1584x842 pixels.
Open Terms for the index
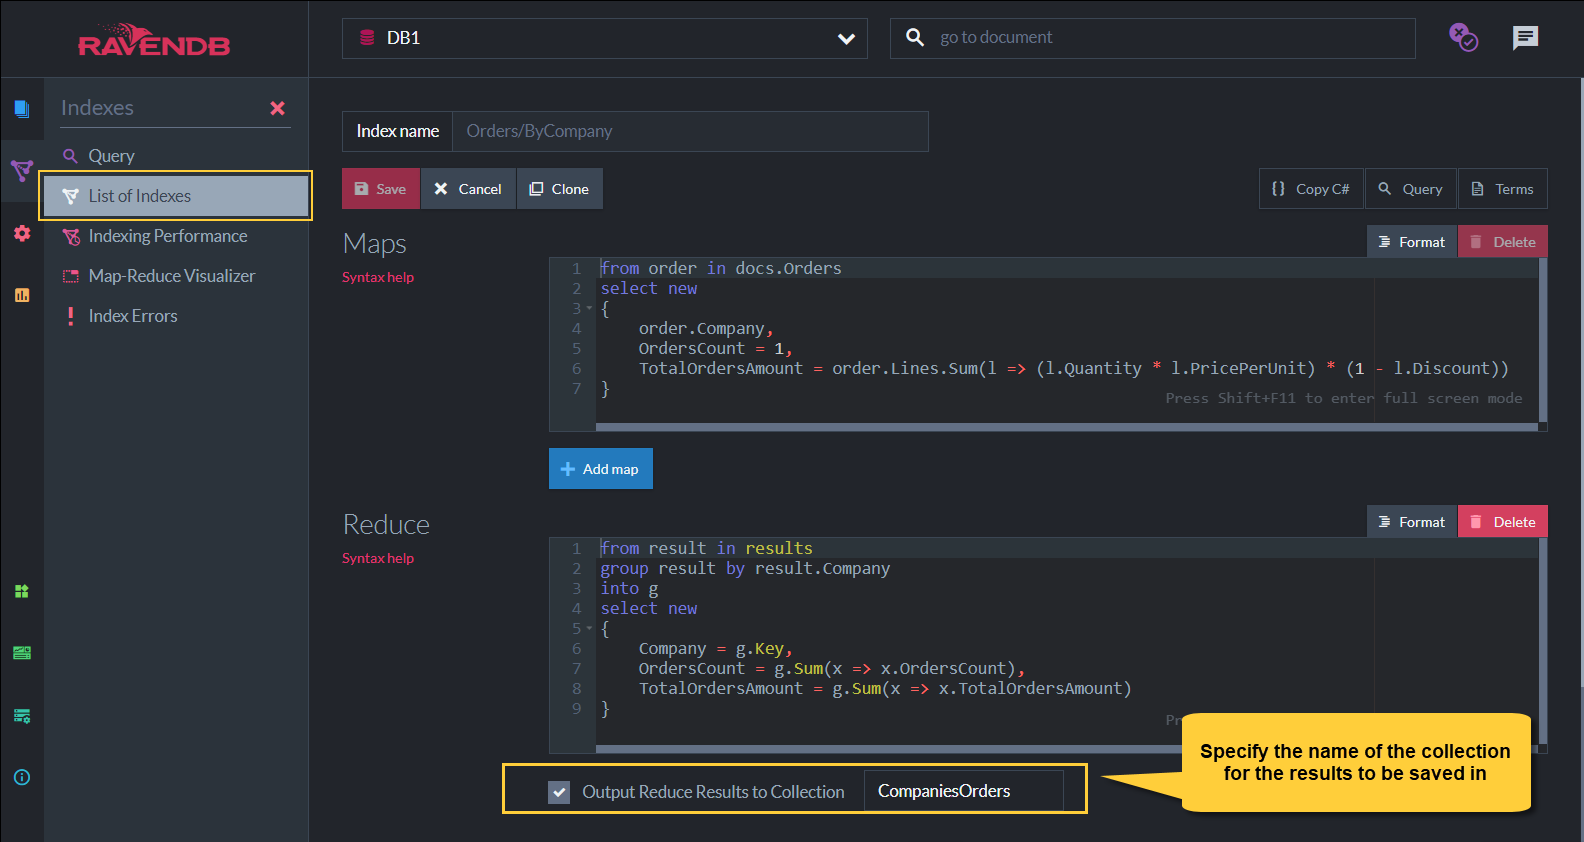(x=1503, y=189)
